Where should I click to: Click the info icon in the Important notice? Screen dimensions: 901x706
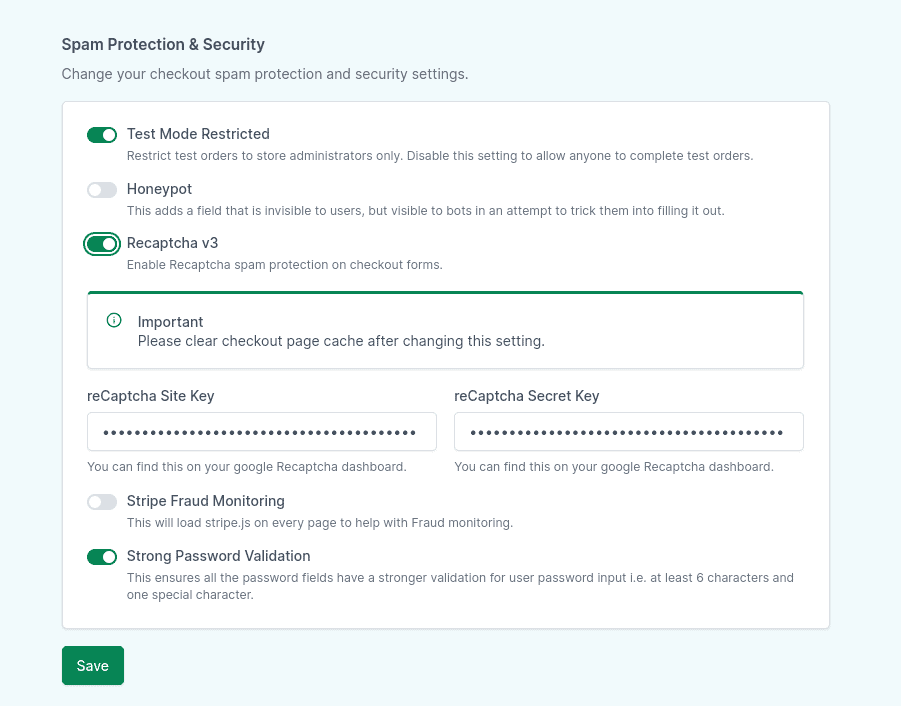[114, 321]
